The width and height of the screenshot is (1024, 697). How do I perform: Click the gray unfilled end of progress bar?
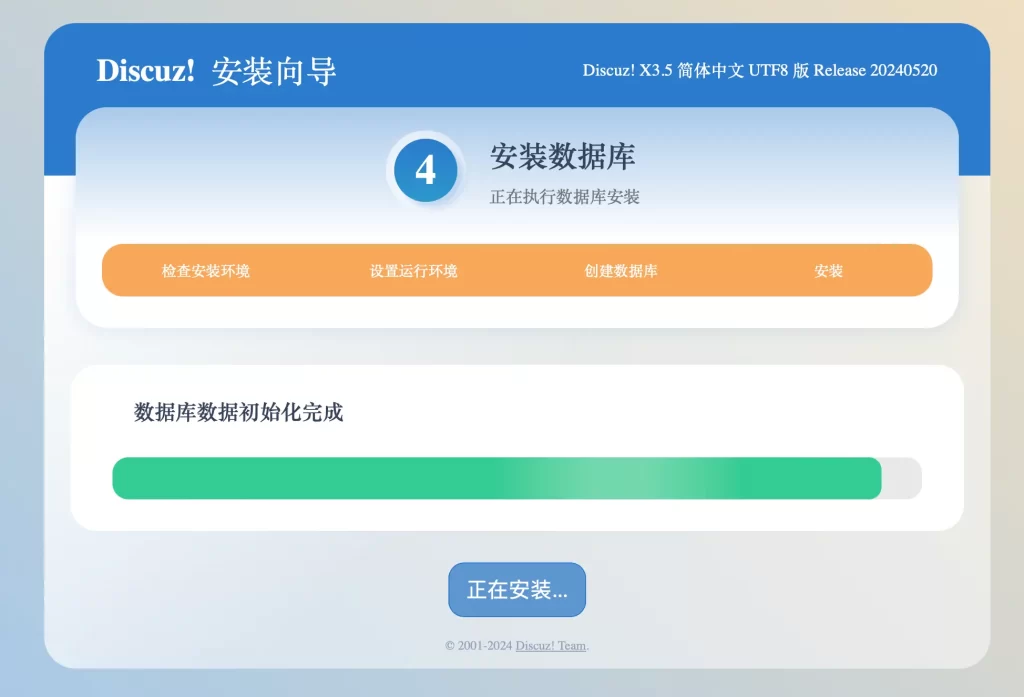(x=902, y=478)
